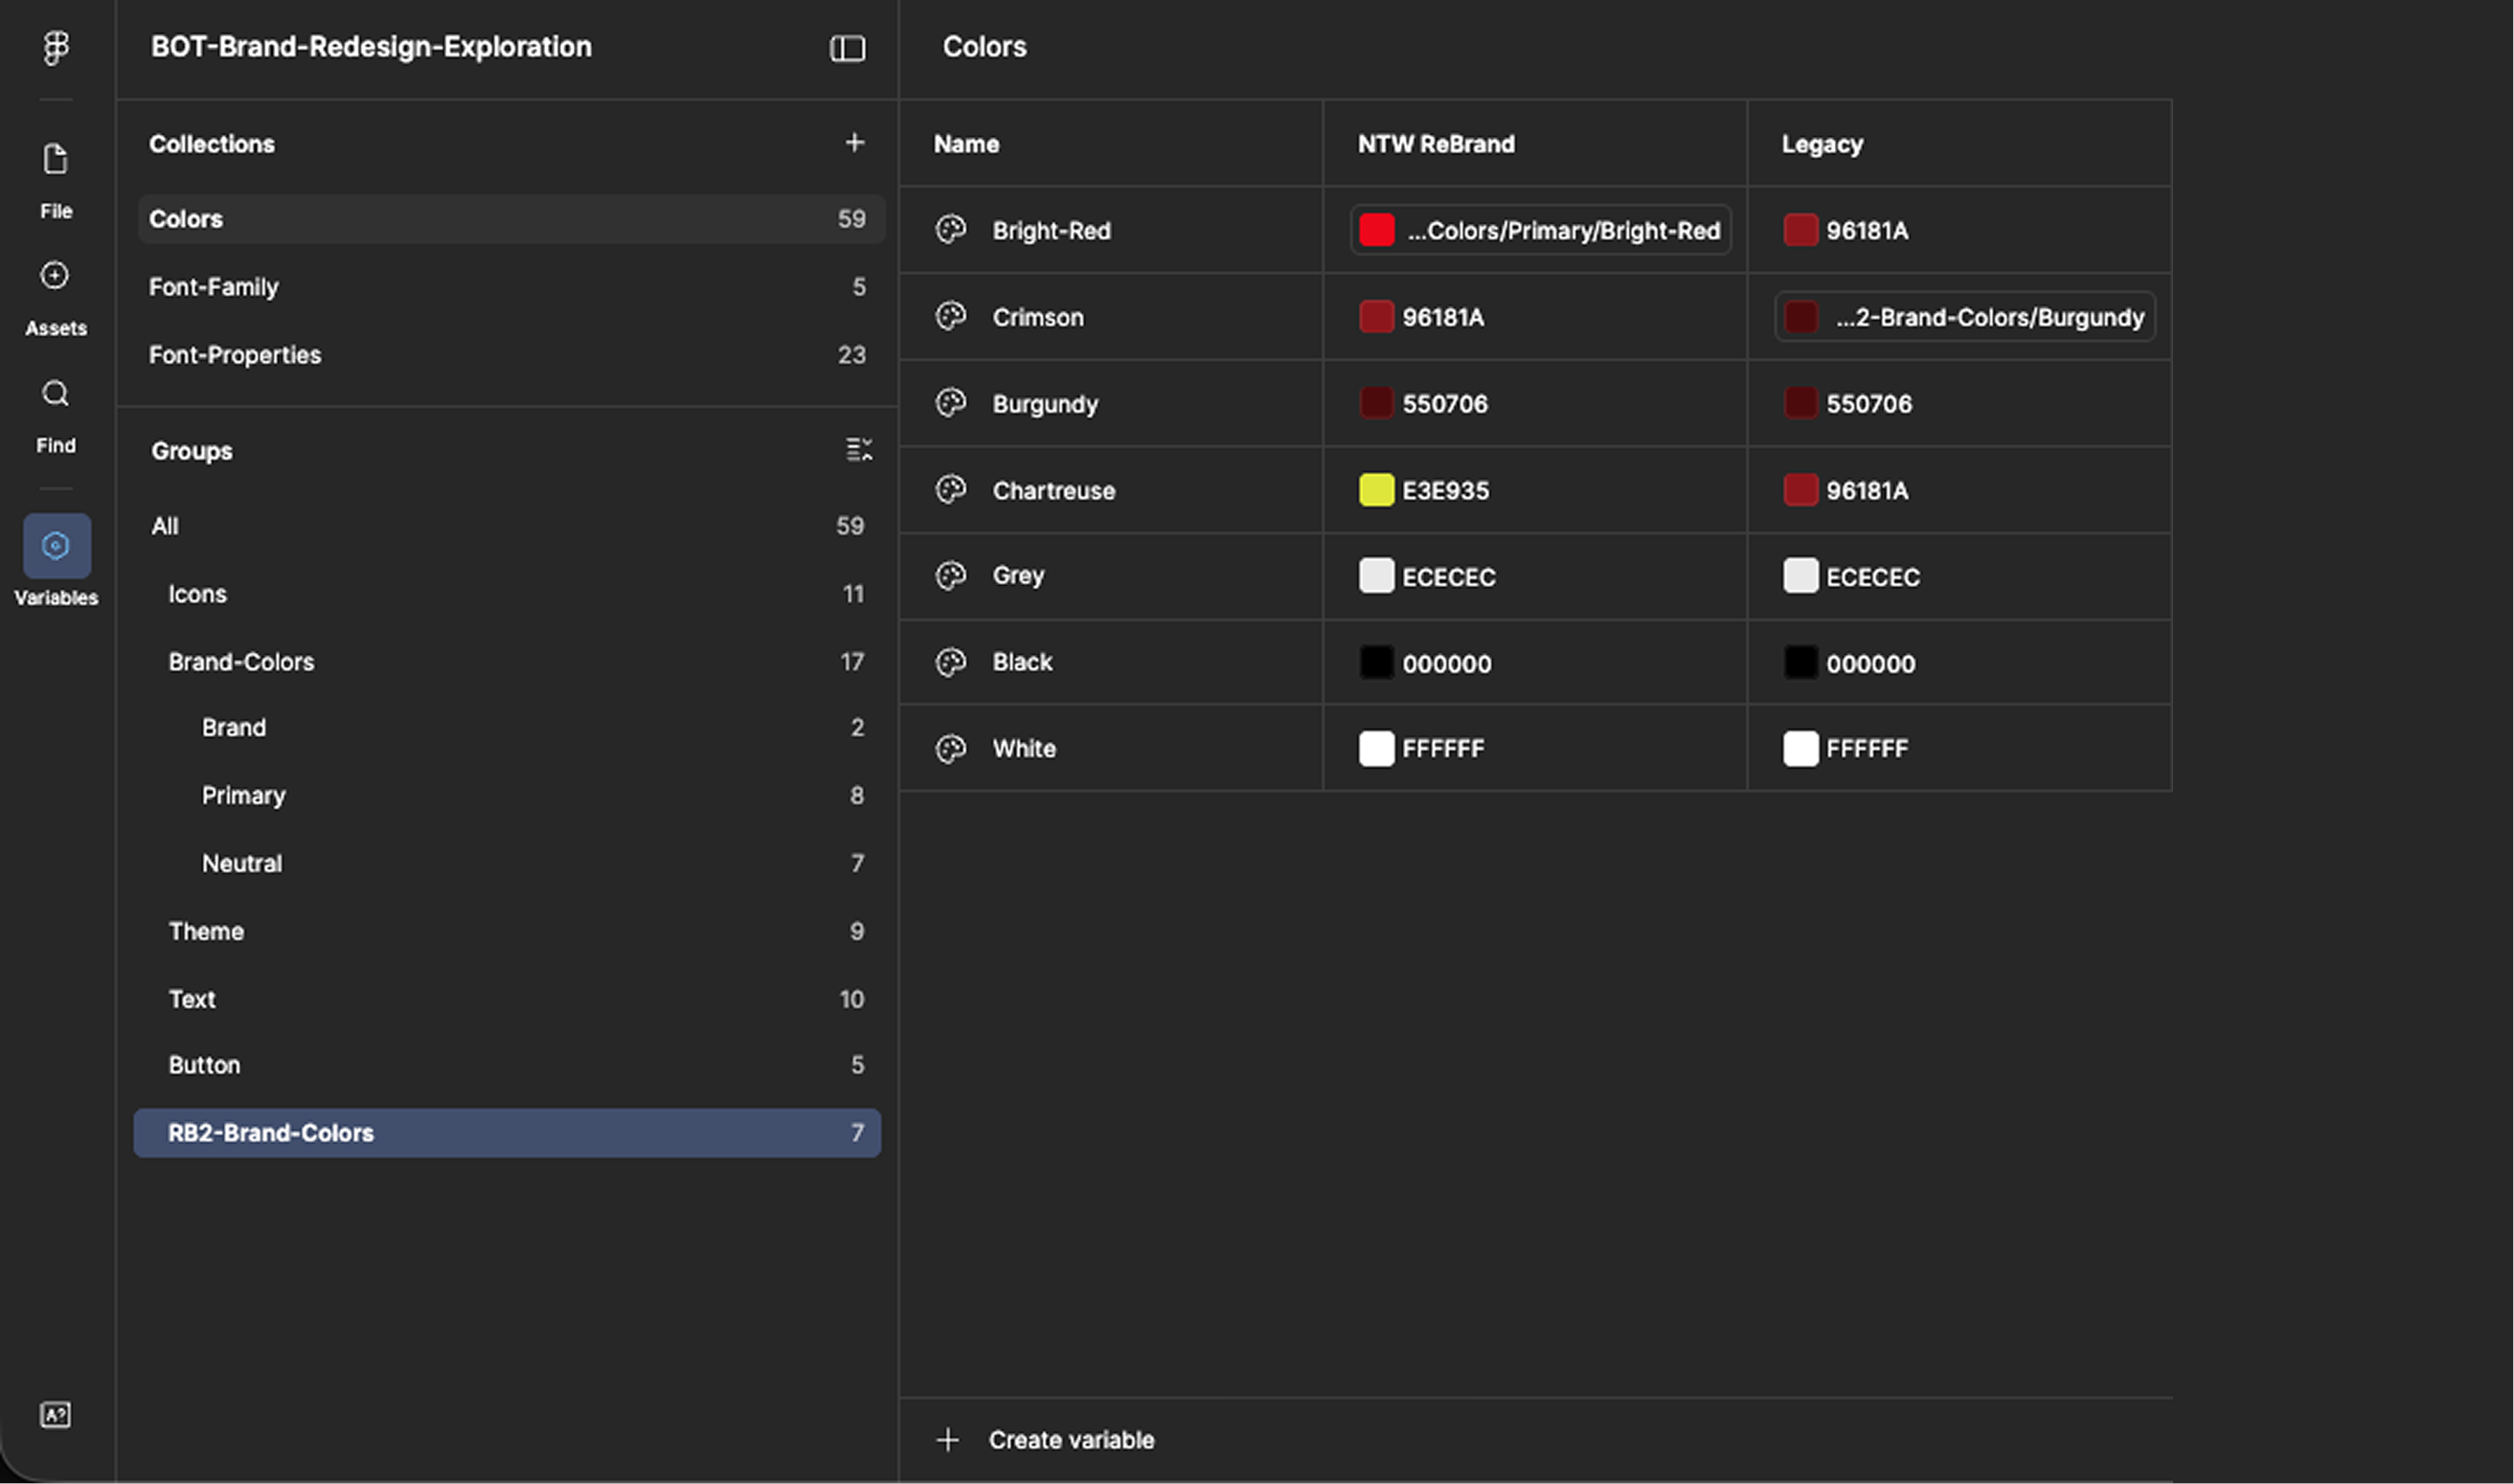
Task: Collapse all groups icon next to Groups
Action: pos(858,450)
